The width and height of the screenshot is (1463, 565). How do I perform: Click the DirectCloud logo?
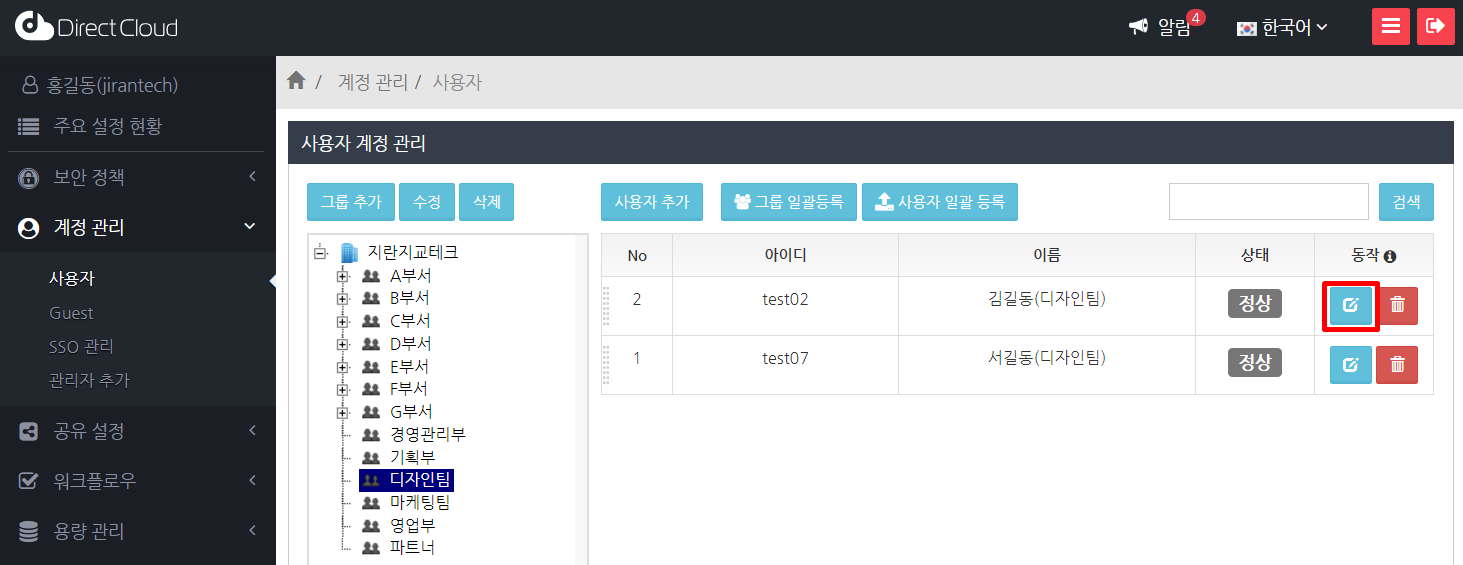point(96,27)
